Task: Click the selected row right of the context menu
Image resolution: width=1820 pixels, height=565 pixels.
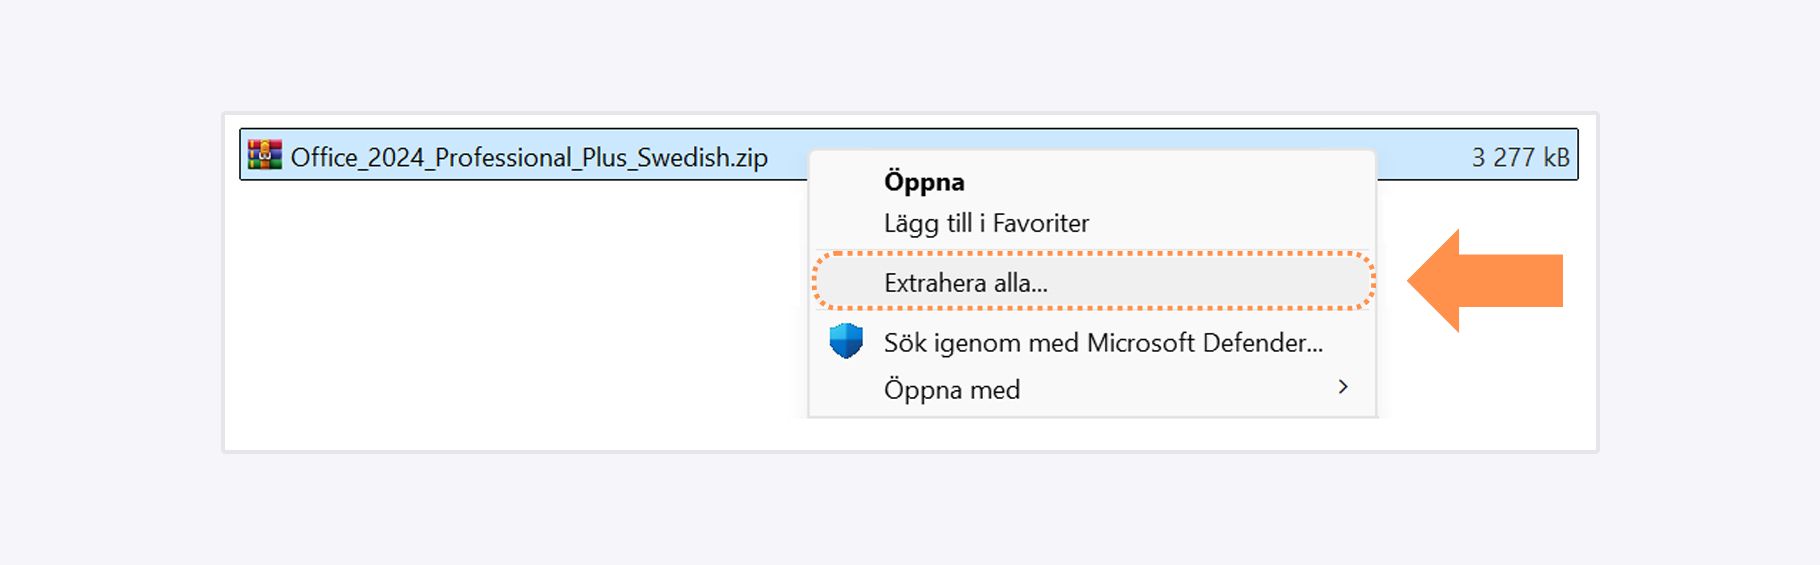Action: [x=1420, y=157]
